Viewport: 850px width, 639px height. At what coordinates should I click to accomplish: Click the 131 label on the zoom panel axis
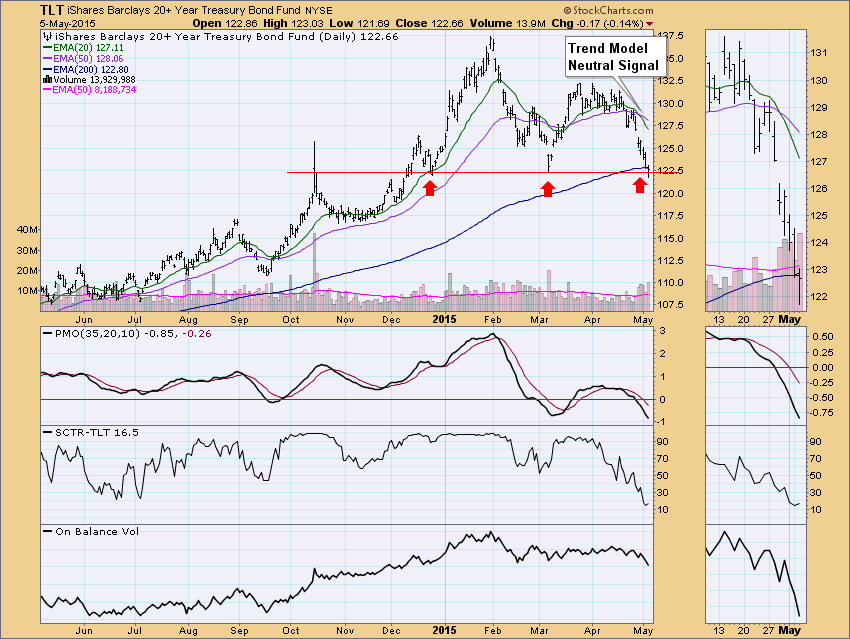click(819, 53)
